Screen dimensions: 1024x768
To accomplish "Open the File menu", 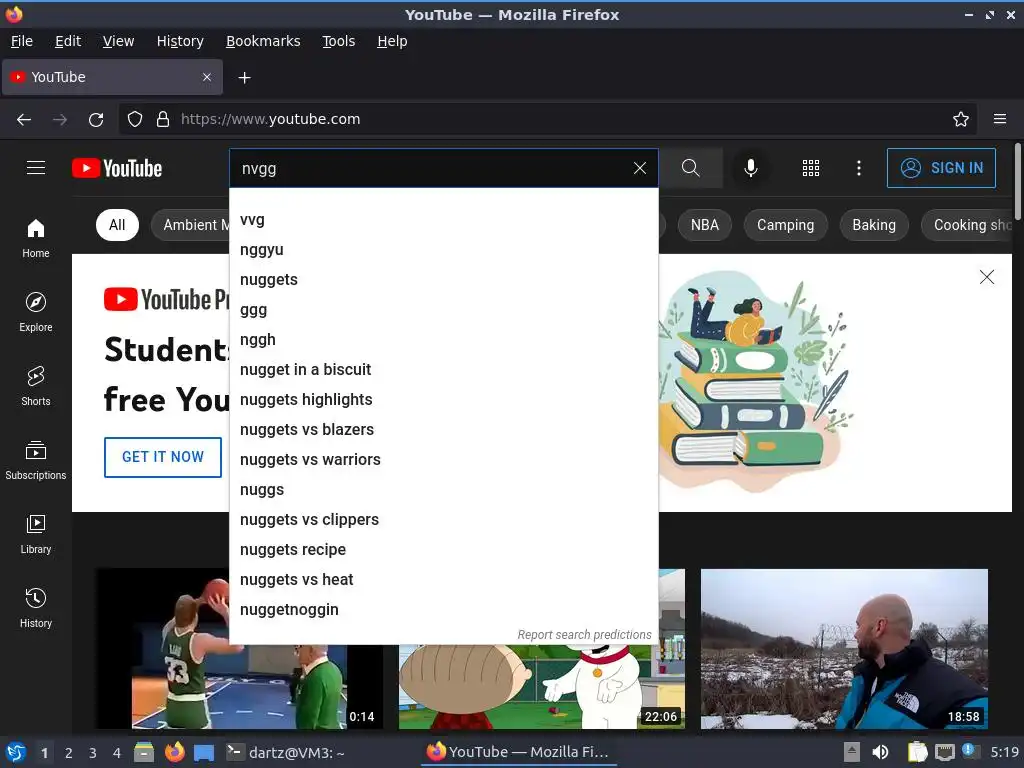I will pyautogui.click(x=22, y=41).
